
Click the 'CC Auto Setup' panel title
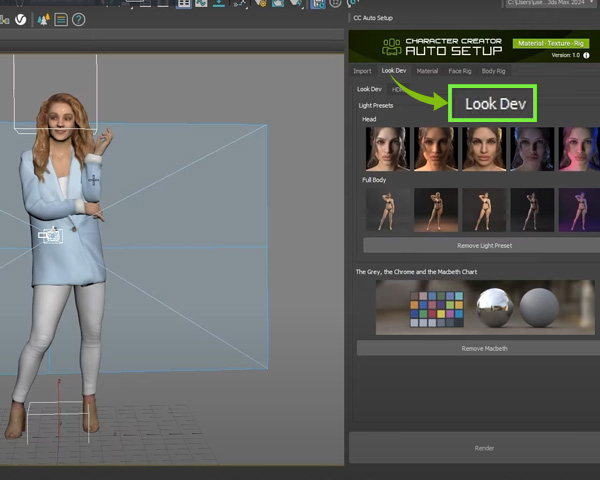coord(373,18)
